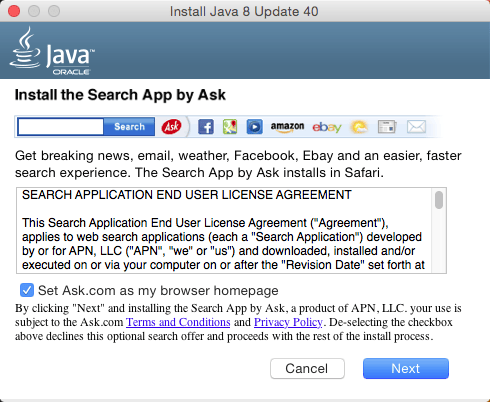Click the weather sun icon in toolbar
The image size is (490, 402).
tap(359, 127)
